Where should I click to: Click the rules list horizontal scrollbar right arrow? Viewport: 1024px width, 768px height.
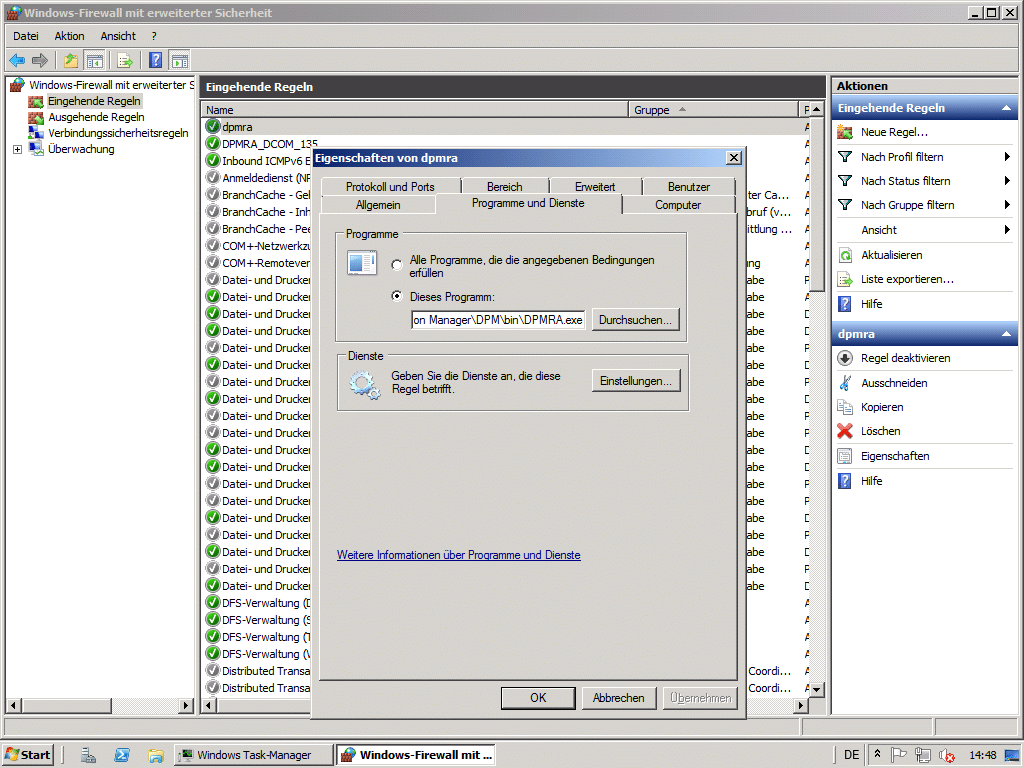click(801, 705)
